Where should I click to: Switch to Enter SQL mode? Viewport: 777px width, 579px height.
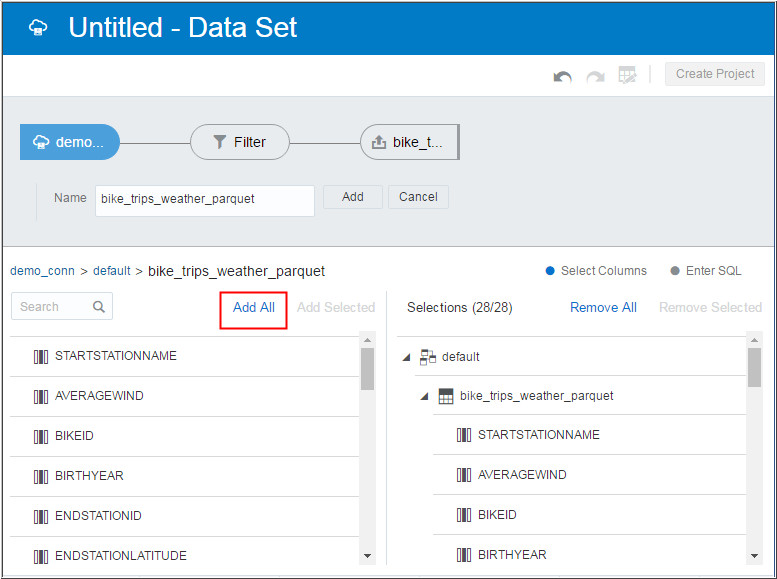(x=675, y=271)
